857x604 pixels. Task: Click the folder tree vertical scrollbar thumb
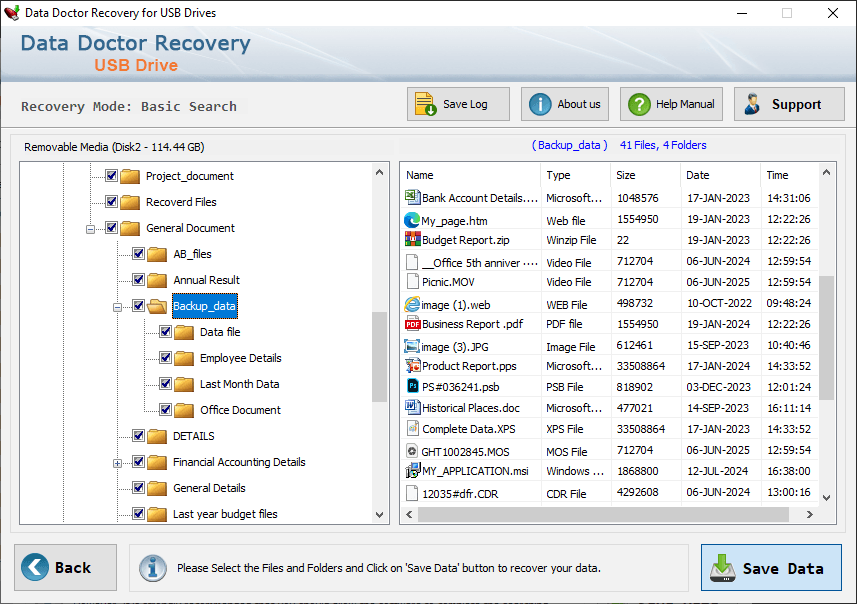379,356
